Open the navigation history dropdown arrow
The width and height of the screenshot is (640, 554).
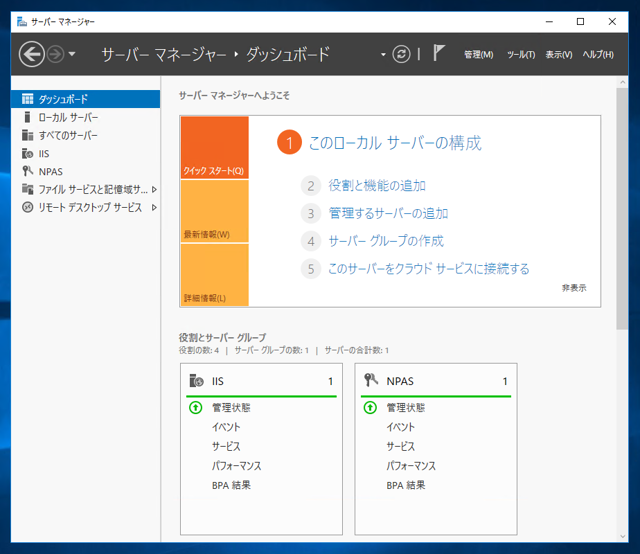pyautogui.click(x=72, y=54)
